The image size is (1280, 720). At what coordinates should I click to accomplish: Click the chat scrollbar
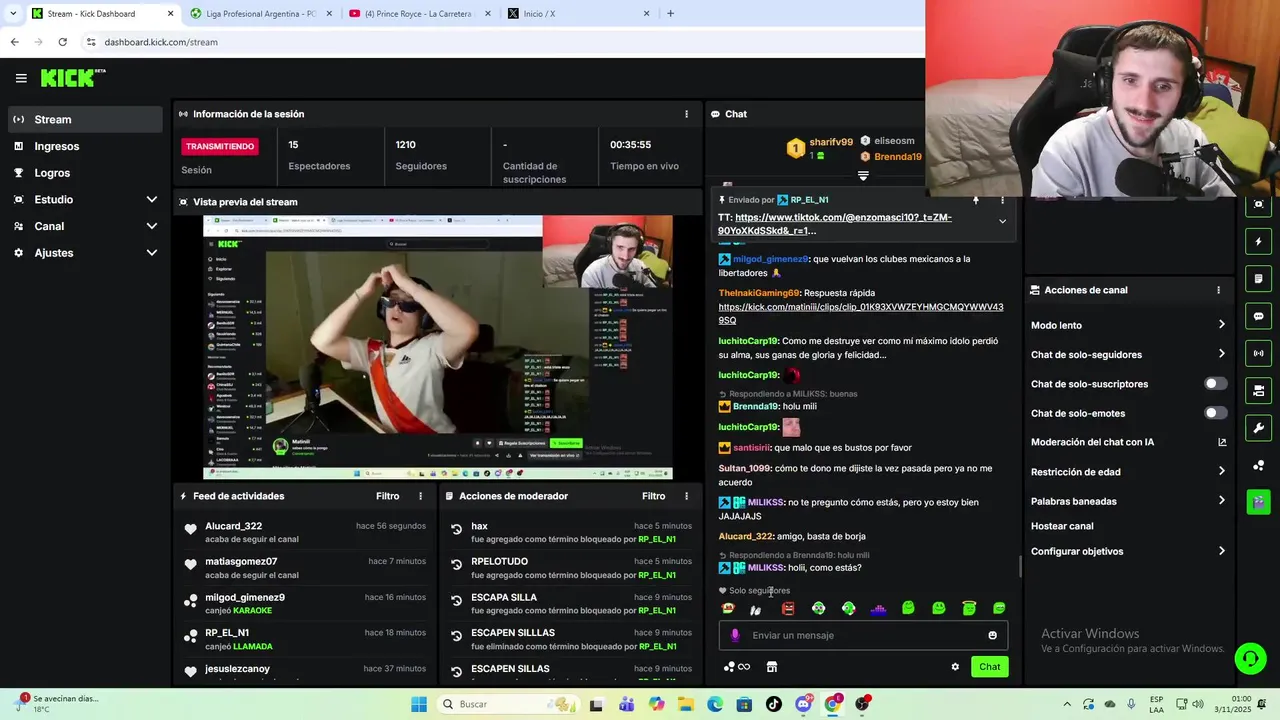[1020, 567]
